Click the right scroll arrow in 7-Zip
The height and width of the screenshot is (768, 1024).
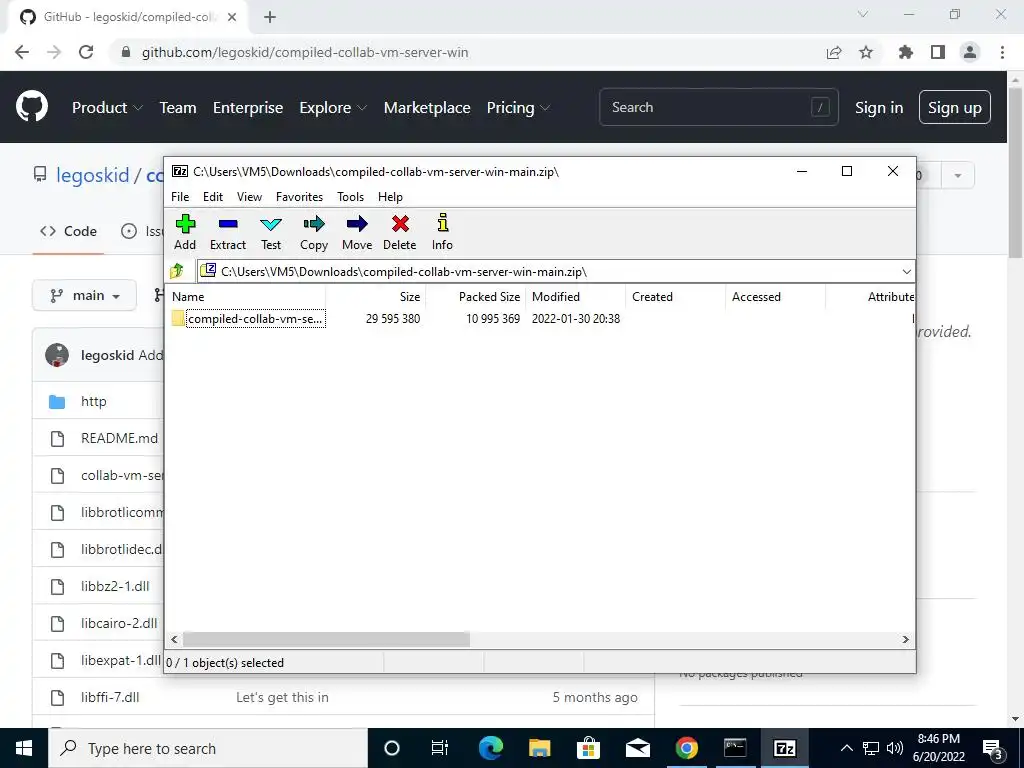pos(905,639)
